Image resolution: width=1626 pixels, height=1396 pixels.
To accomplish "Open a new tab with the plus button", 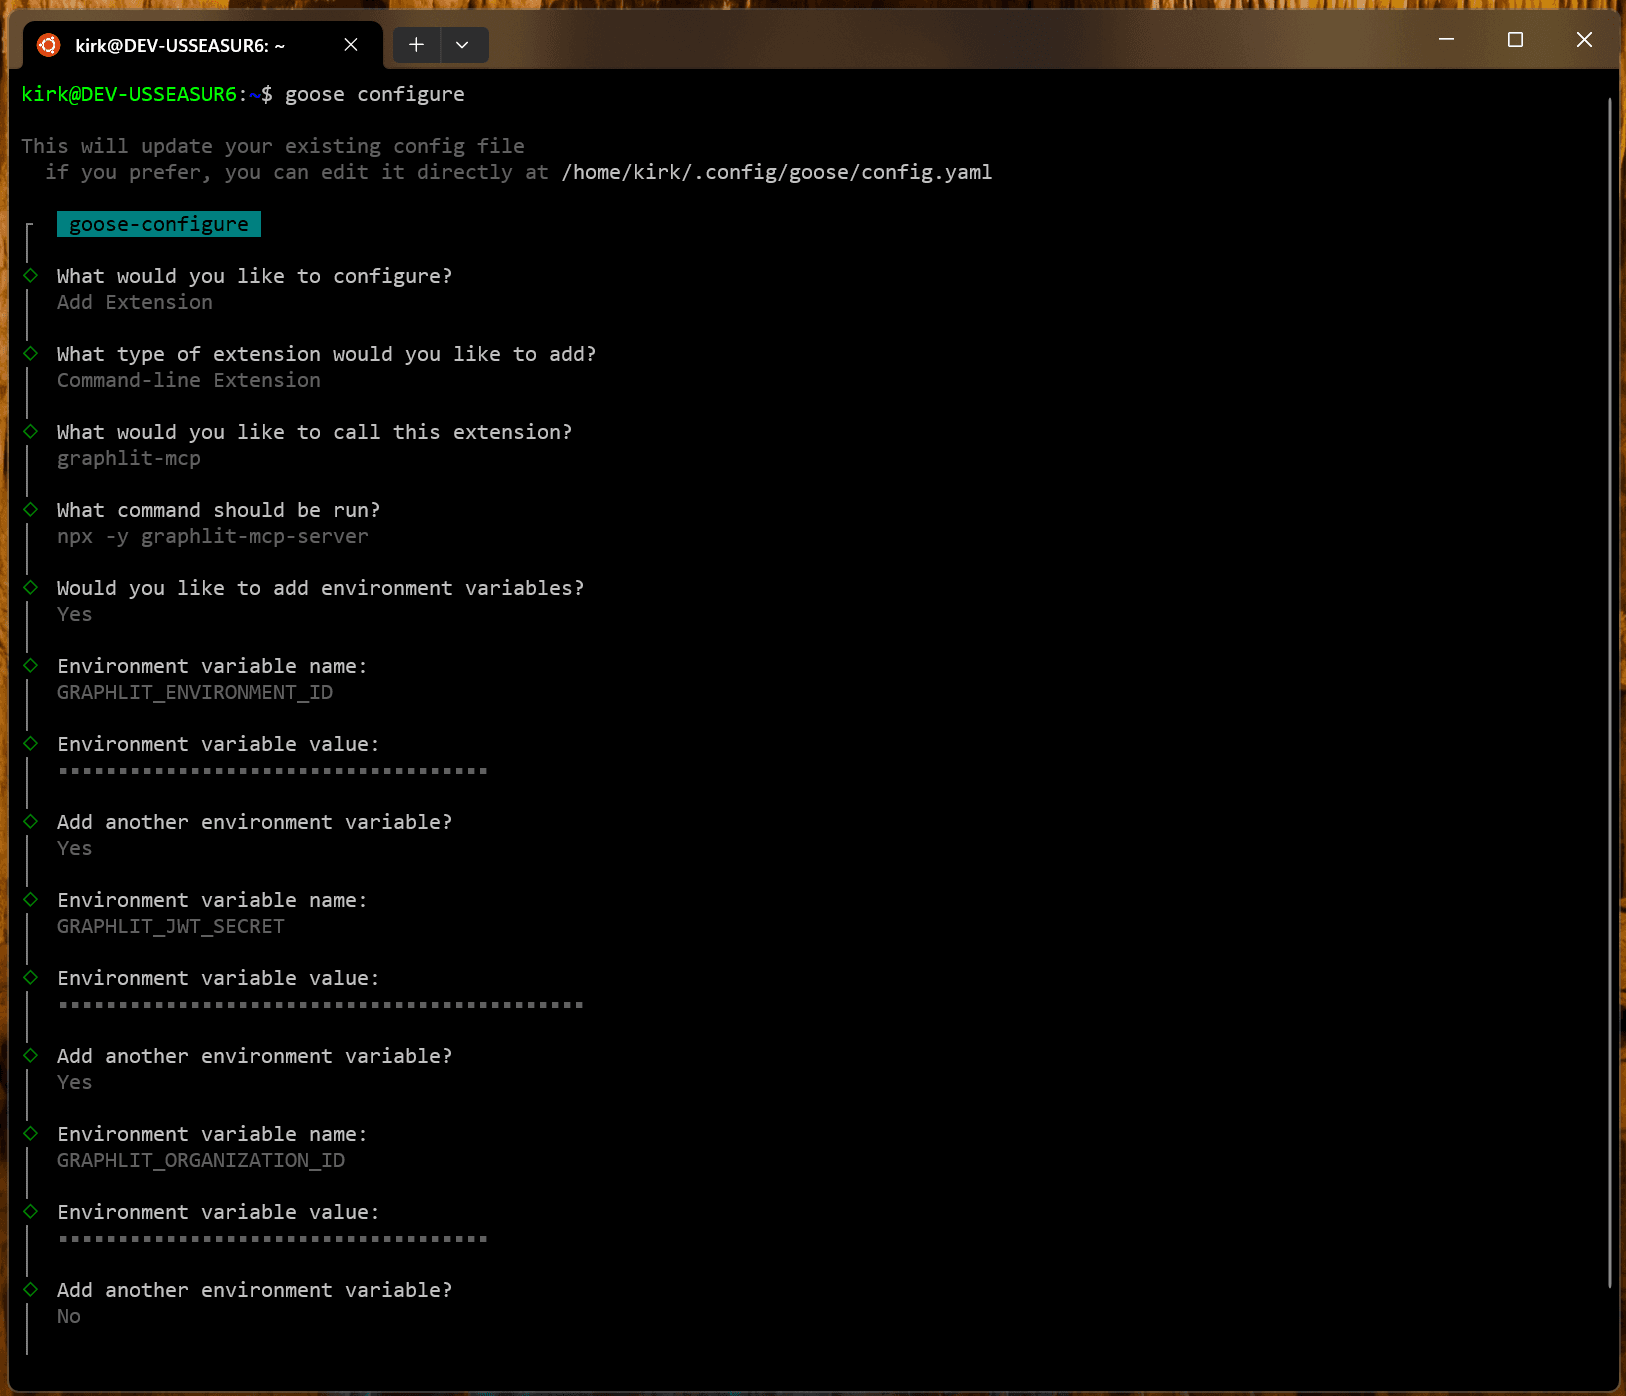I will 416,45.
